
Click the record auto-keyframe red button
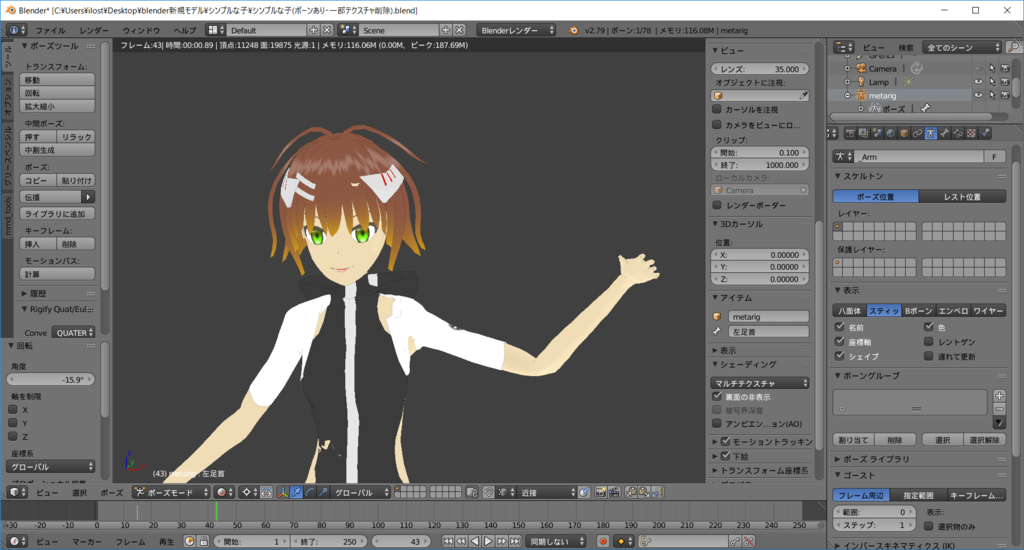tap(603, 541)
